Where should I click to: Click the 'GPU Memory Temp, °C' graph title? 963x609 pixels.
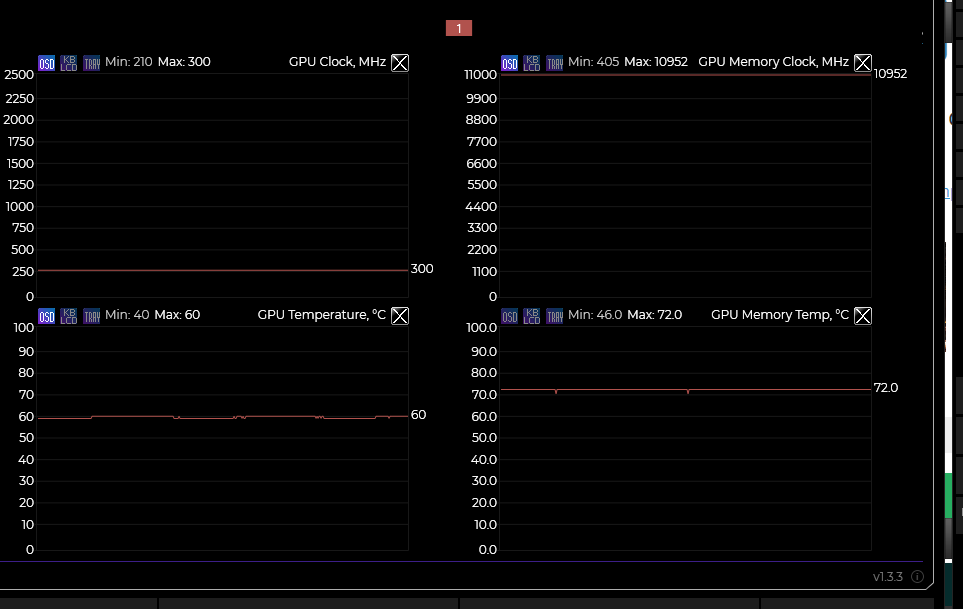point(780,315)
